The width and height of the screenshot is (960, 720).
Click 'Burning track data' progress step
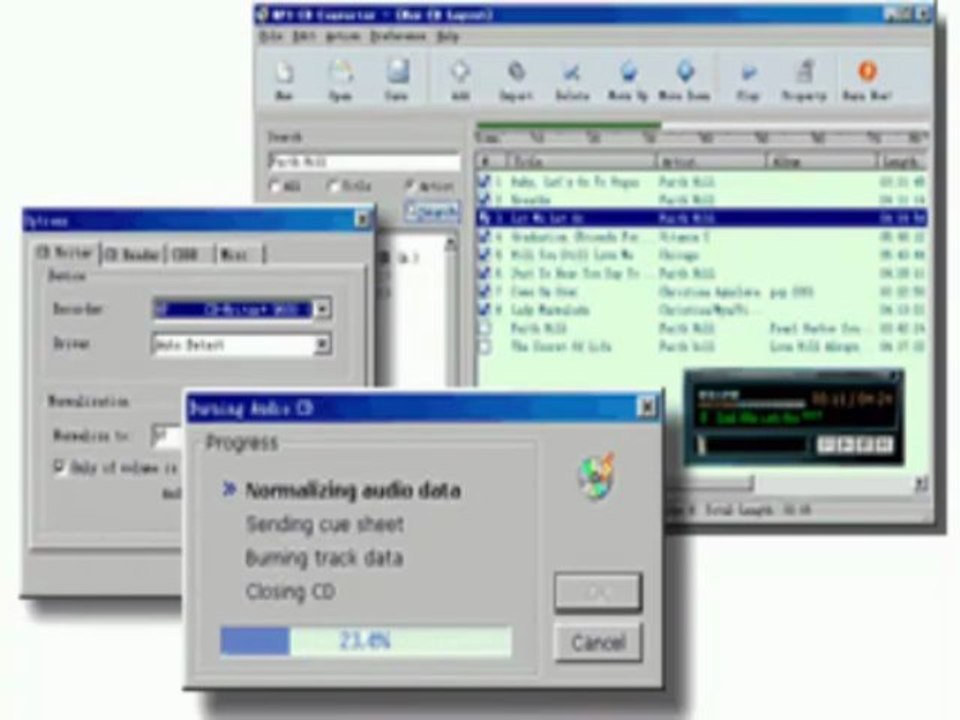324,558
